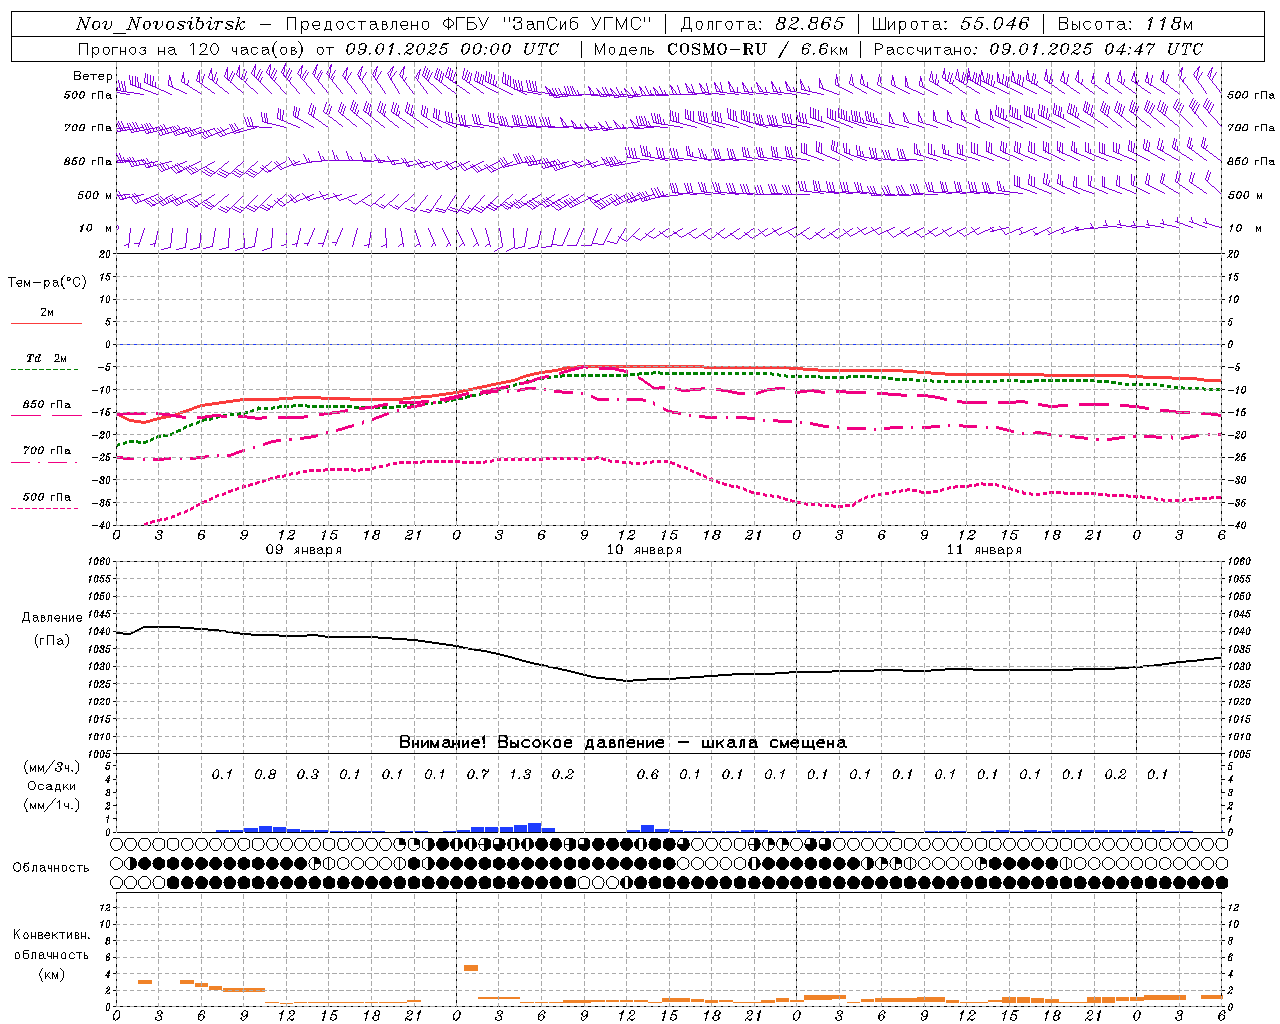The height and width of the screenshot is (1024, 1280).
Task: Click the 'Внимание! Высокое давление' warning text
Action: pyautogui.click(x=532, y=743)
